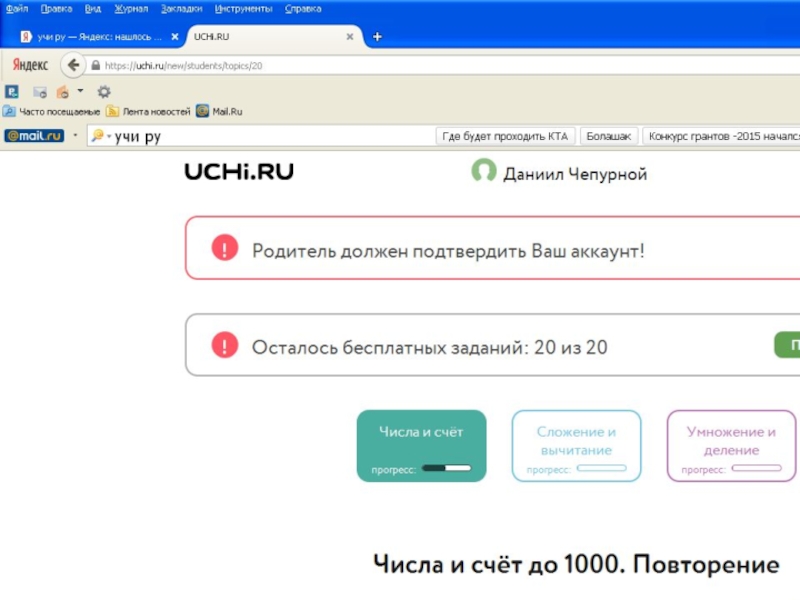Open a new browser tab
The image size is (800, 600).
coord(377,37)
